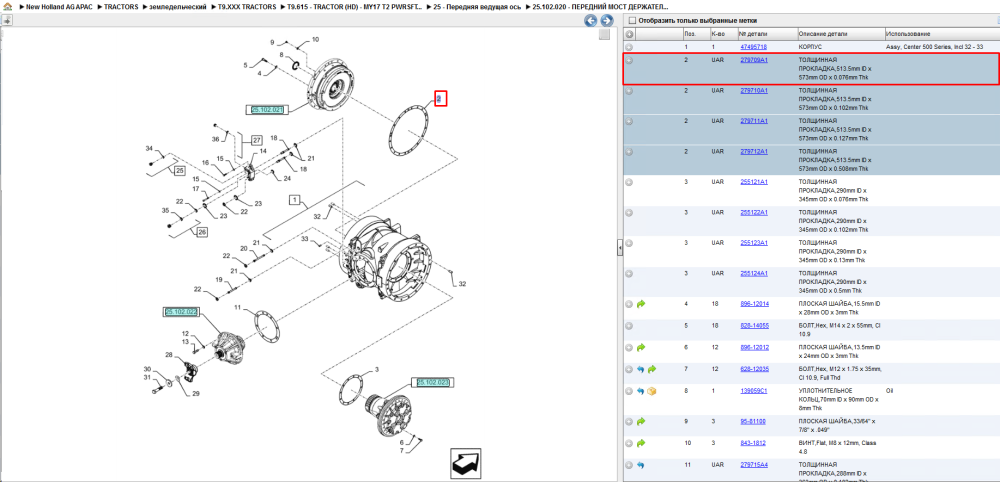Screen dimensions: 1000x482
Task: Click 'КОРПУС' description text
Action: coord(811,47)
